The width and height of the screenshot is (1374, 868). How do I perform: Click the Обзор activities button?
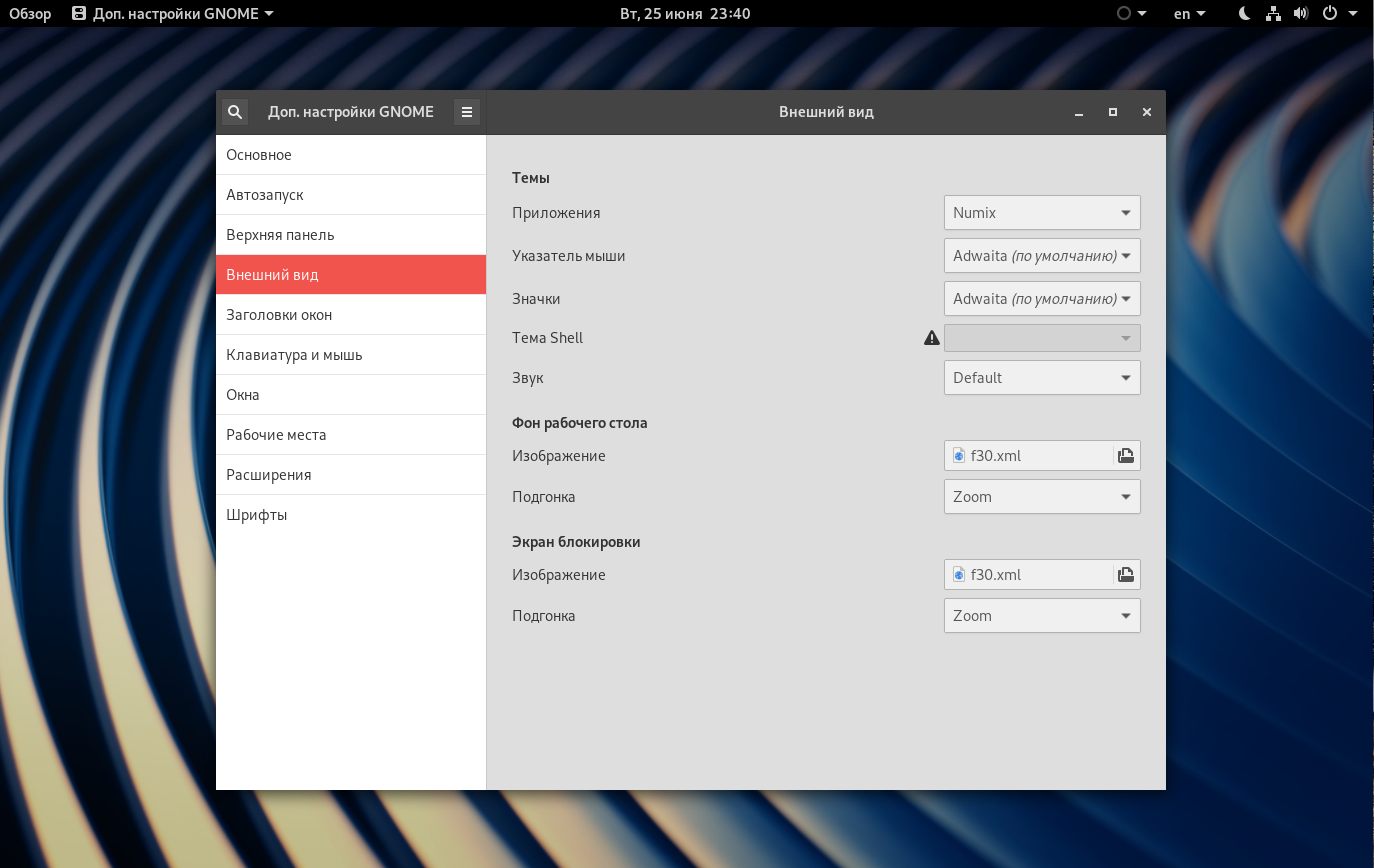point(30,14)
